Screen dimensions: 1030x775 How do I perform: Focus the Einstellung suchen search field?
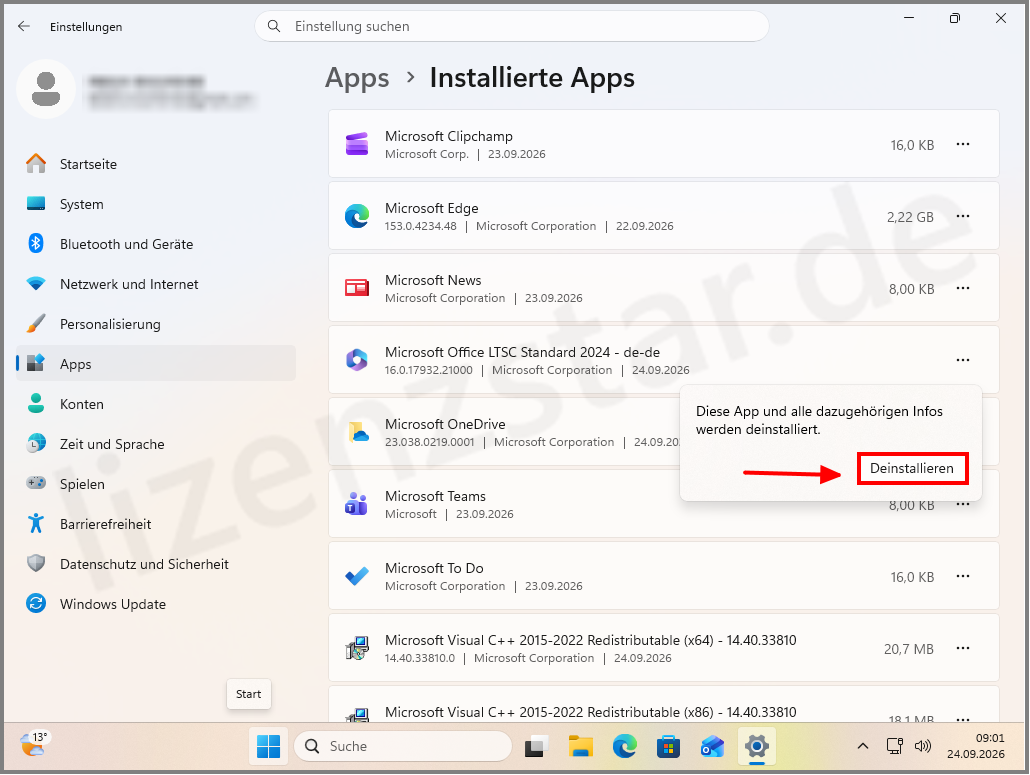pos(512,26)
